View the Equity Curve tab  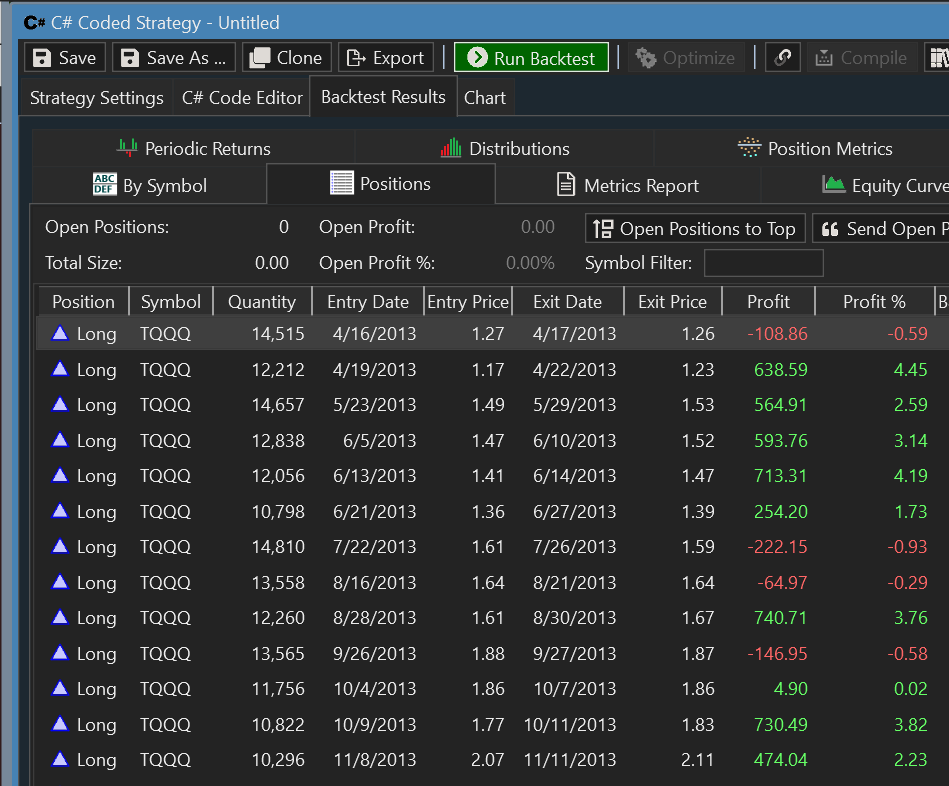[885, 186]
